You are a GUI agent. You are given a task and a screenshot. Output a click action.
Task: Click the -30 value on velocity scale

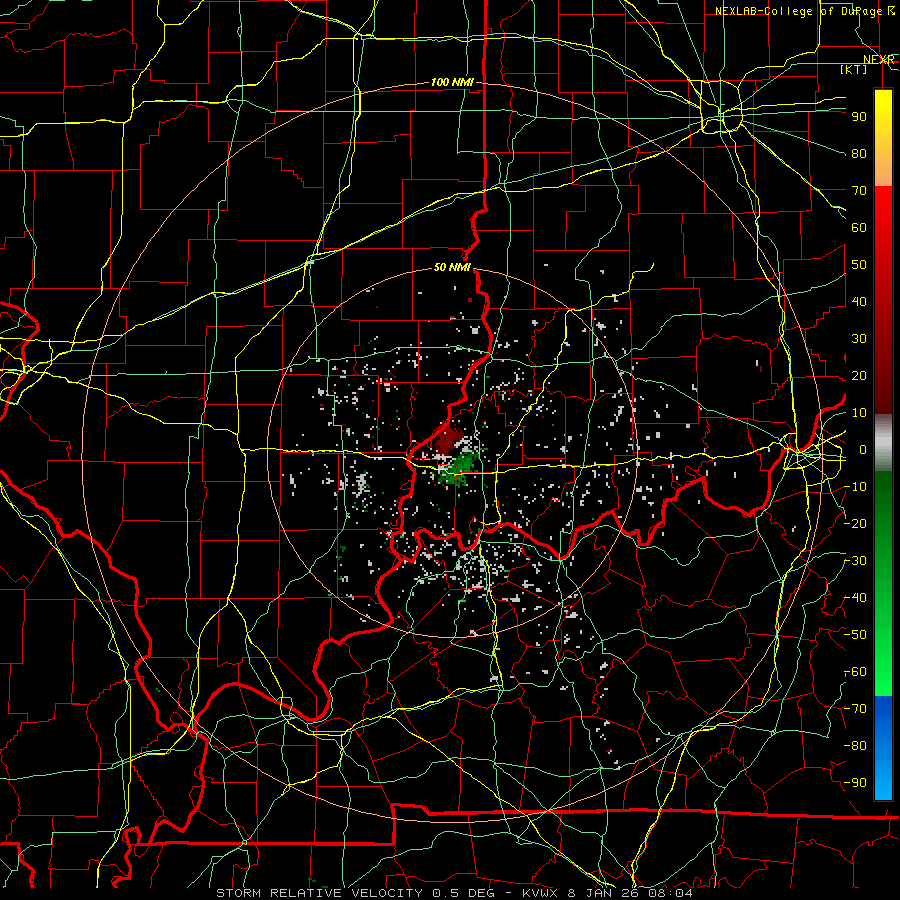coord(856,561)
